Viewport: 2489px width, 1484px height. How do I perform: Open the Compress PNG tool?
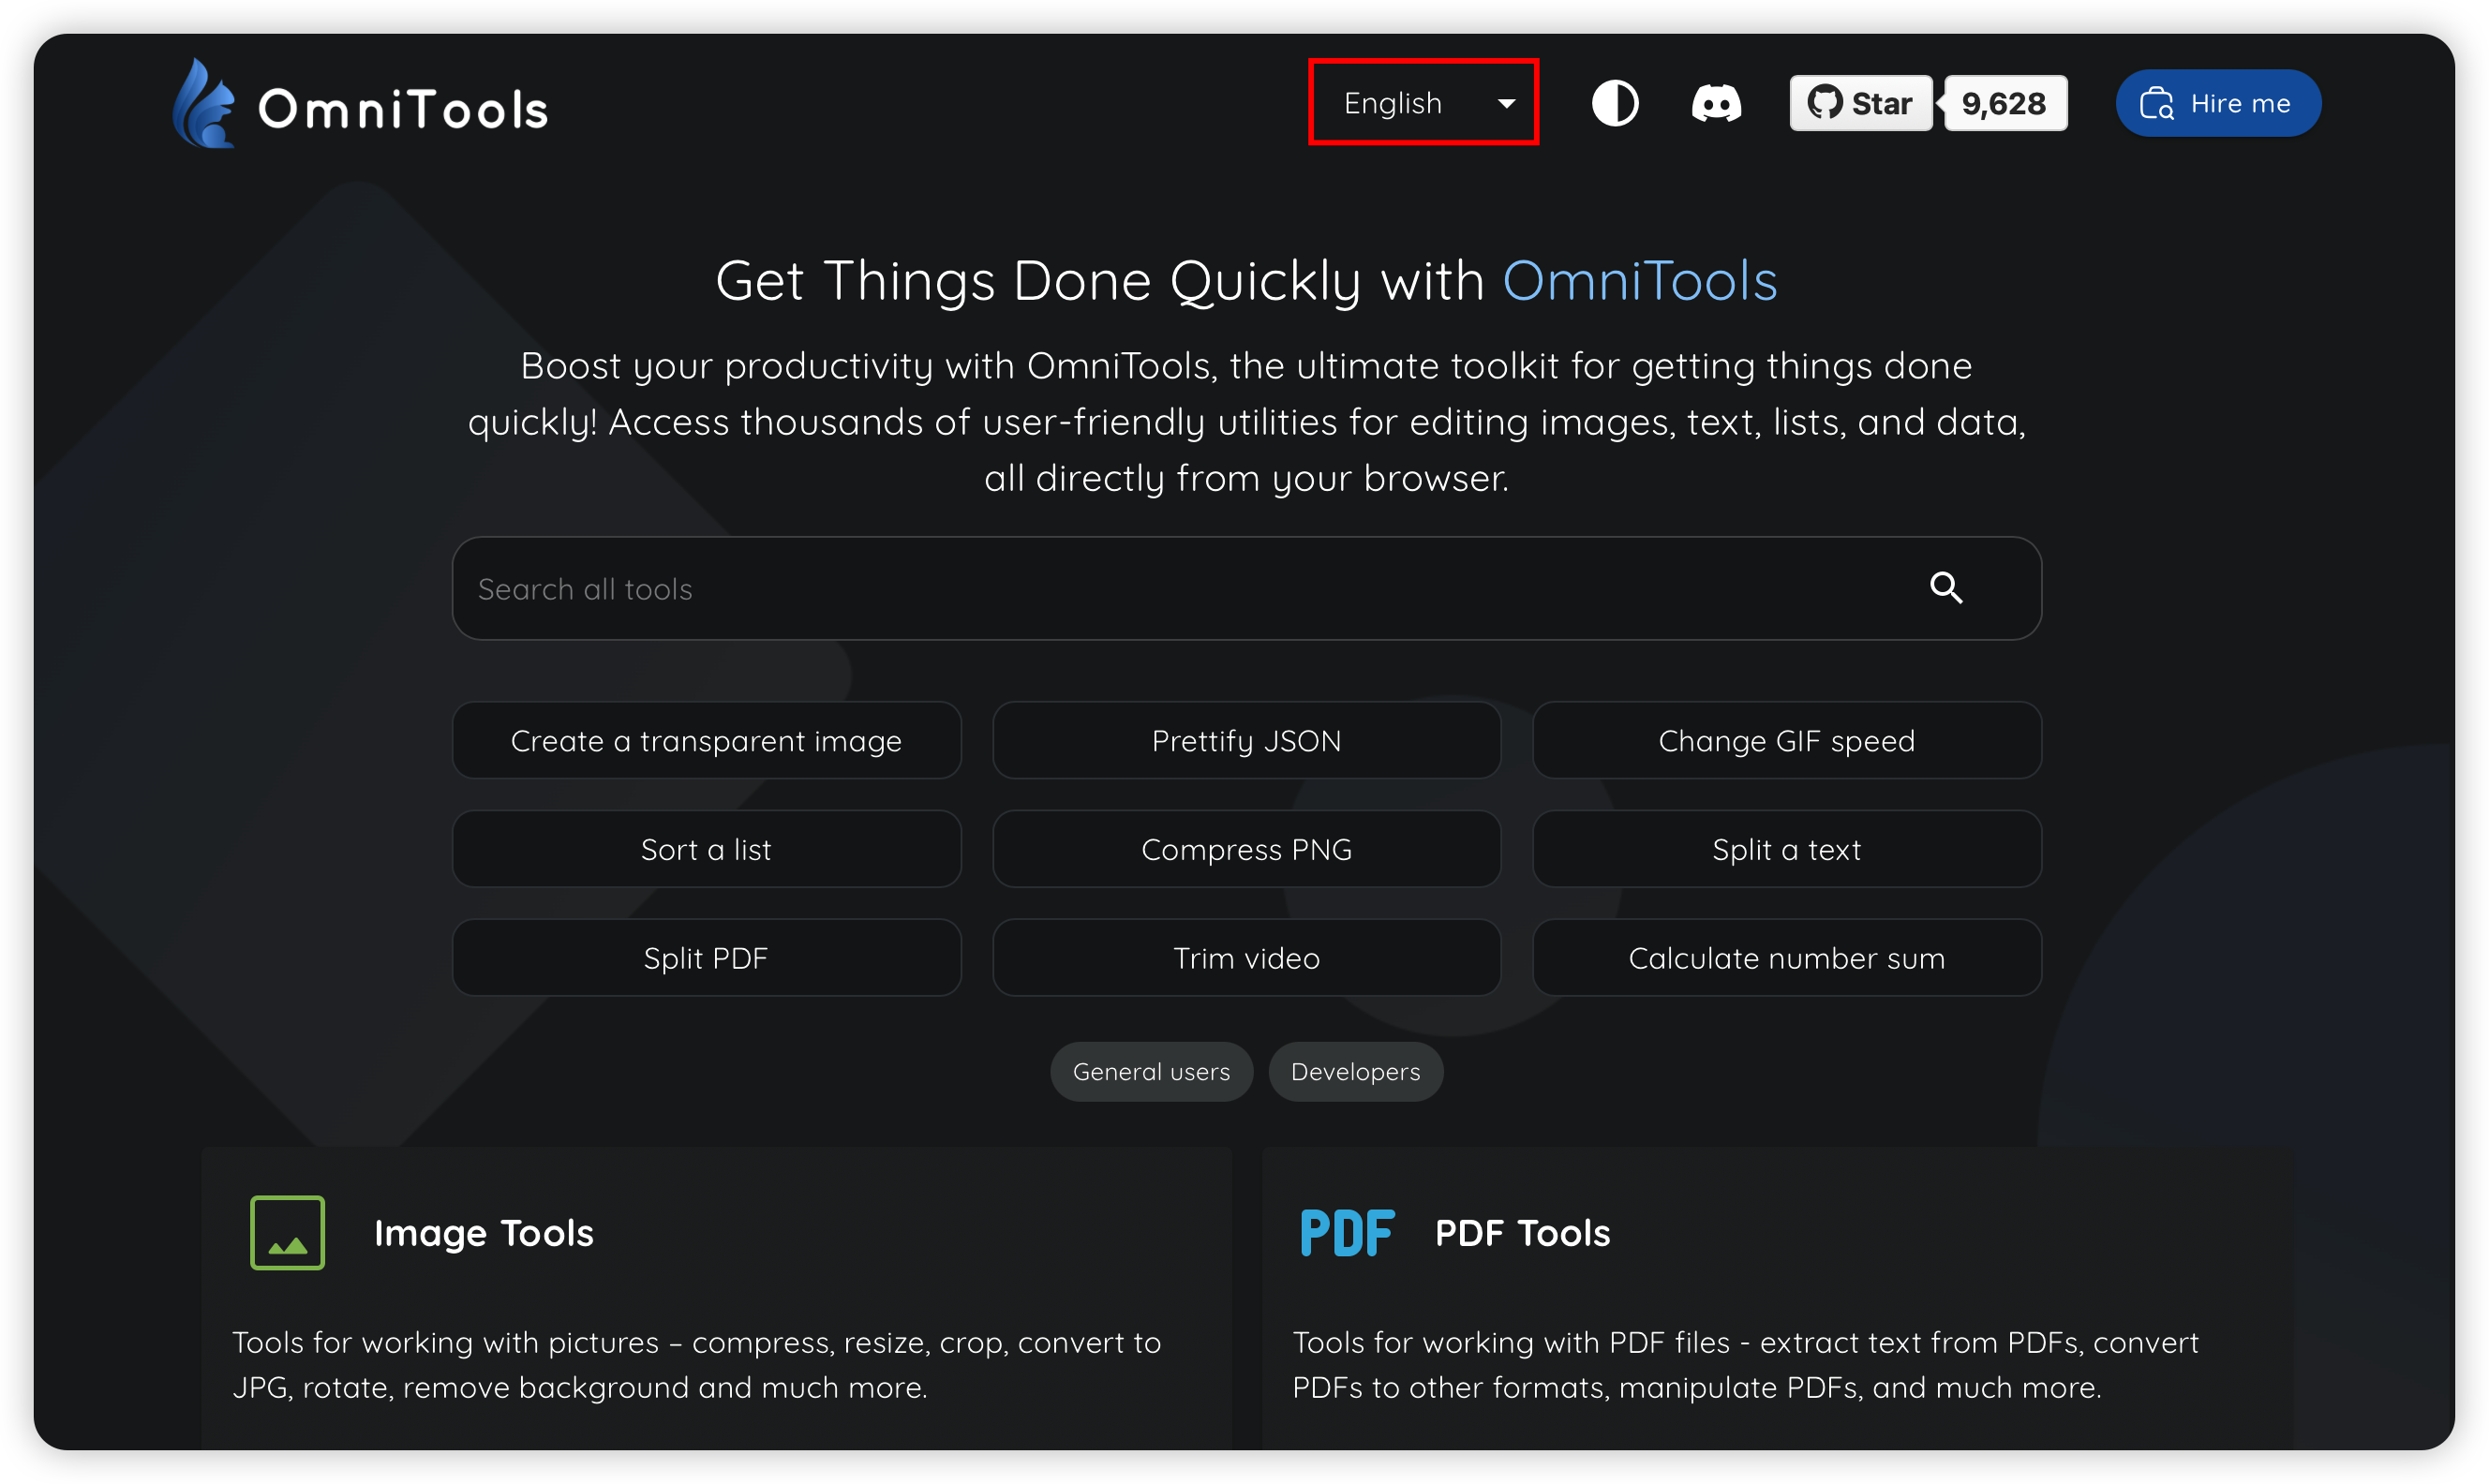click(1246, 849)
